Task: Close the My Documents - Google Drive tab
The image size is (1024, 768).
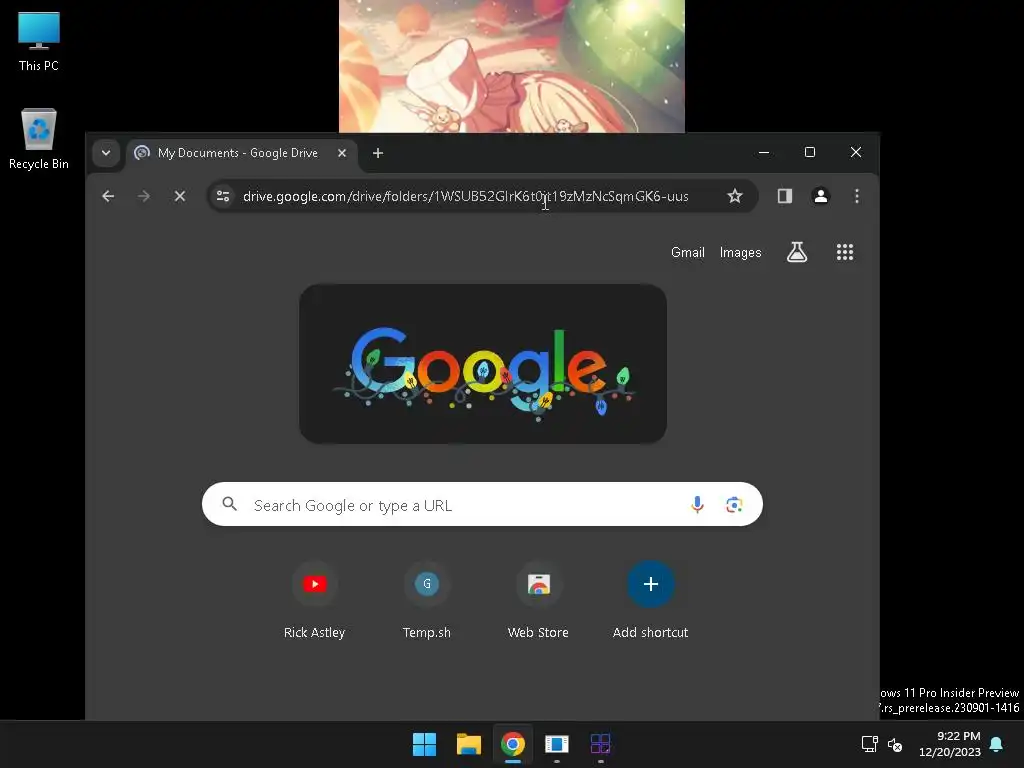Action: coord(342,153)
